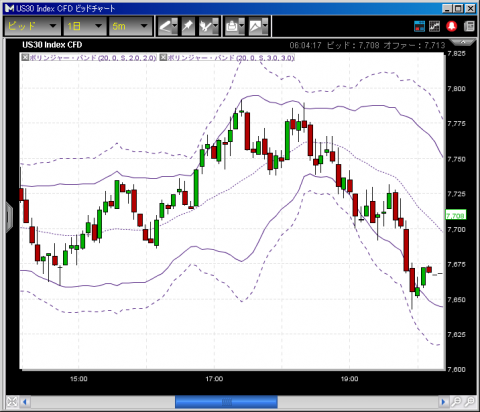Screen dimensions: 480x412
Task: Click the print chart icon
Action: click(x=232, y=26)
